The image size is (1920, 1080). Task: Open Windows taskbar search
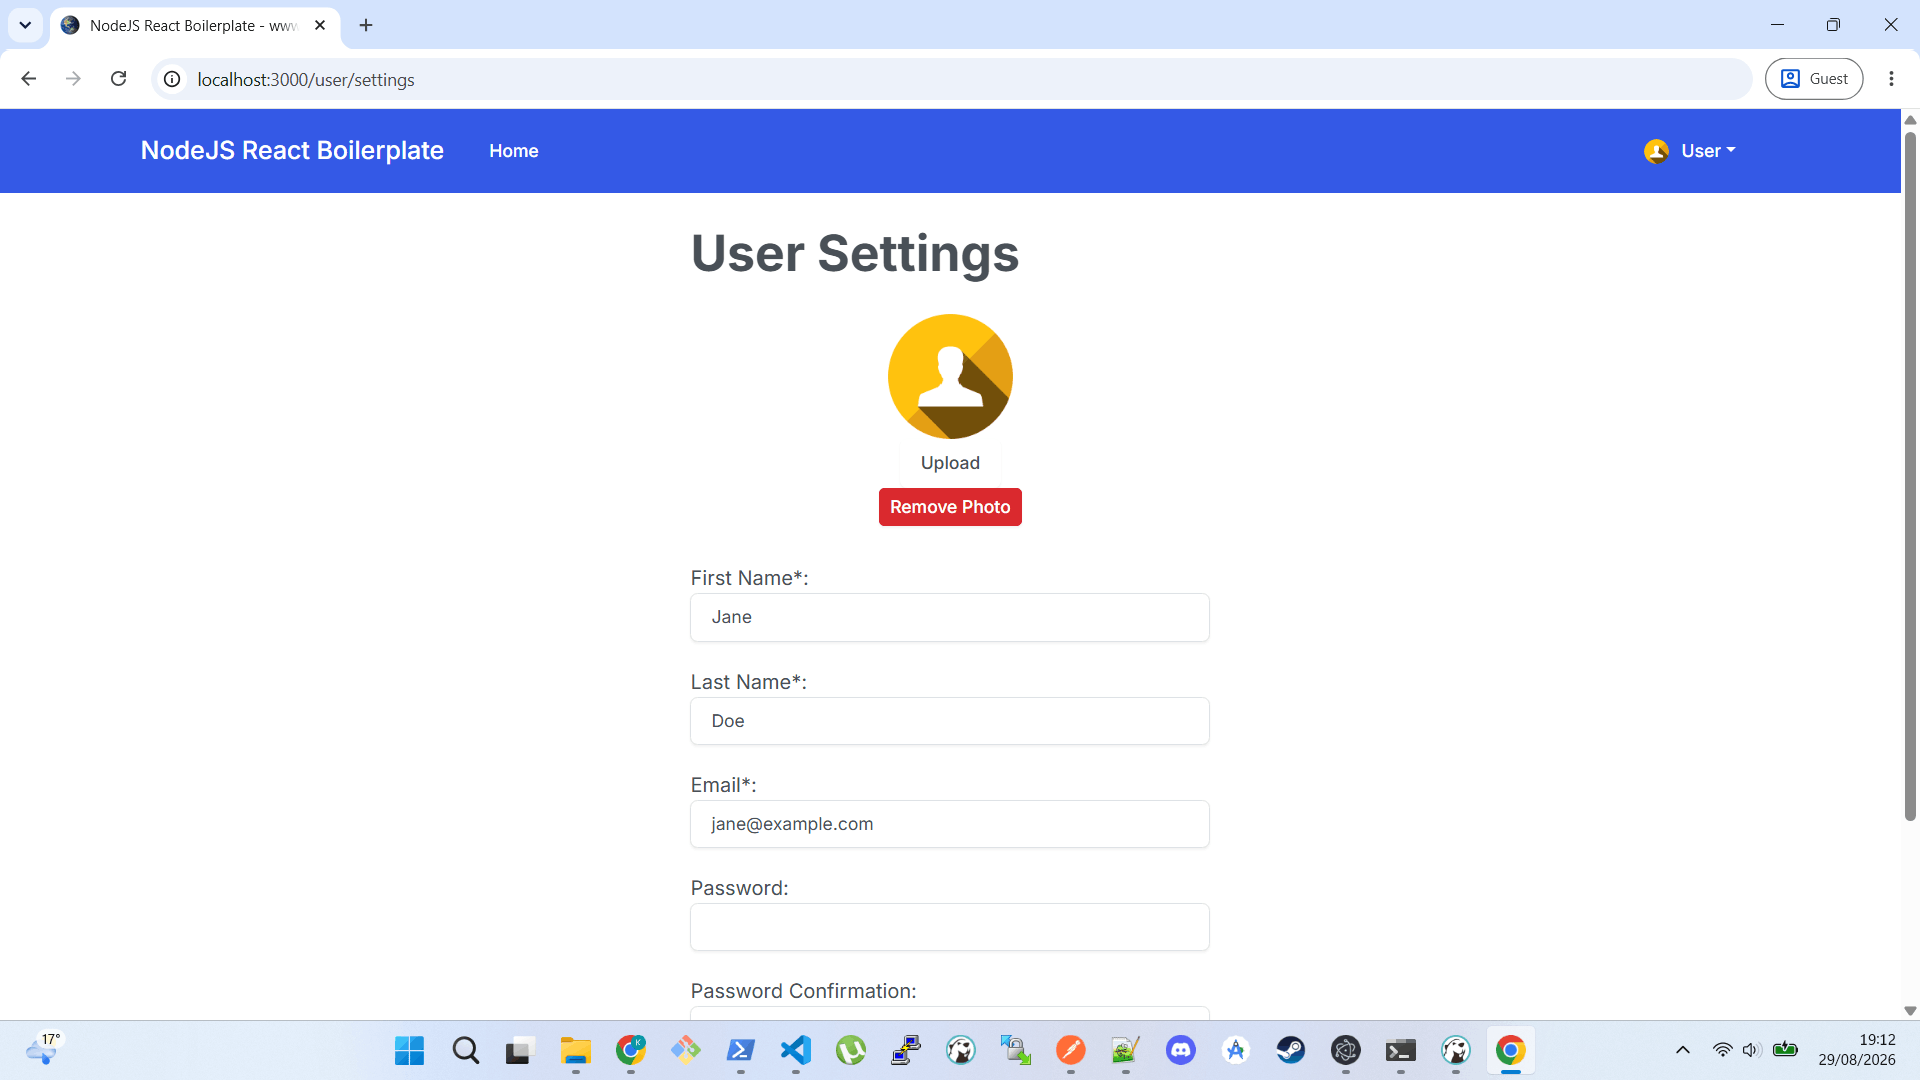(x=465, y=1051)
